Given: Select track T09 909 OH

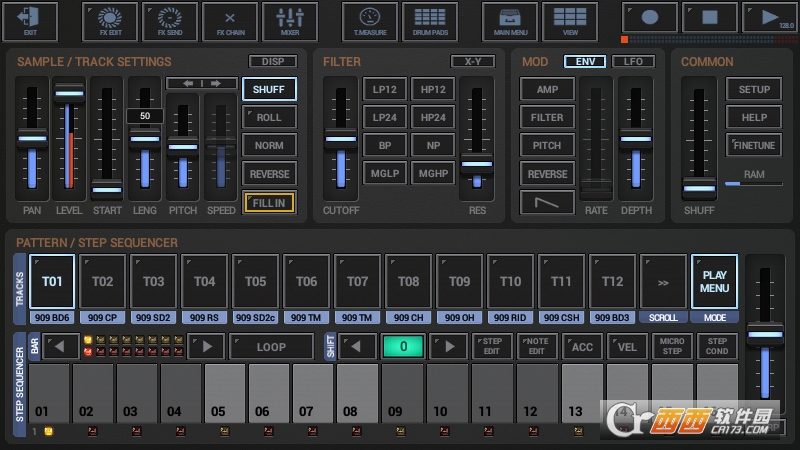Looking at the screenshot, I should point(459,281).
